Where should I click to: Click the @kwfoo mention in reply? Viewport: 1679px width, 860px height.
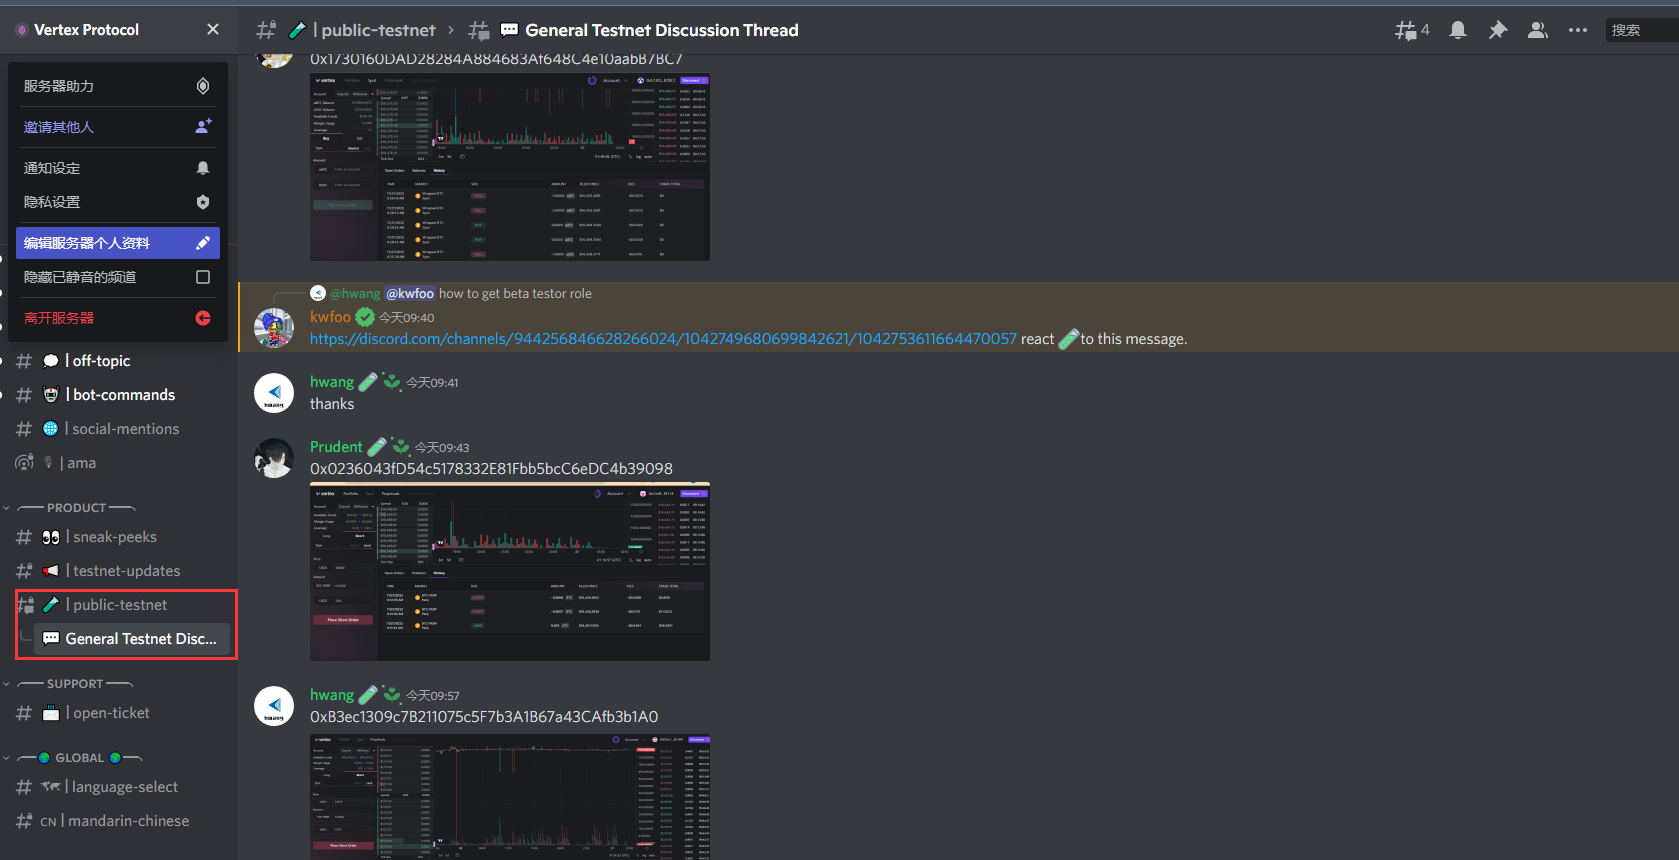(410, 293)
